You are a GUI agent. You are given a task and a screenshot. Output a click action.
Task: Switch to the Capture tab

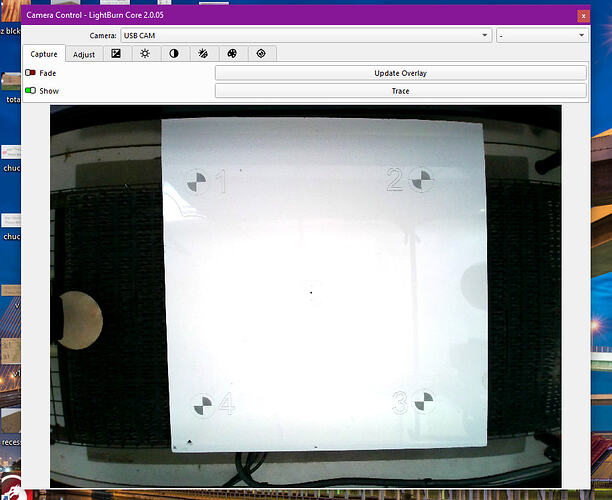pos(44,54)
